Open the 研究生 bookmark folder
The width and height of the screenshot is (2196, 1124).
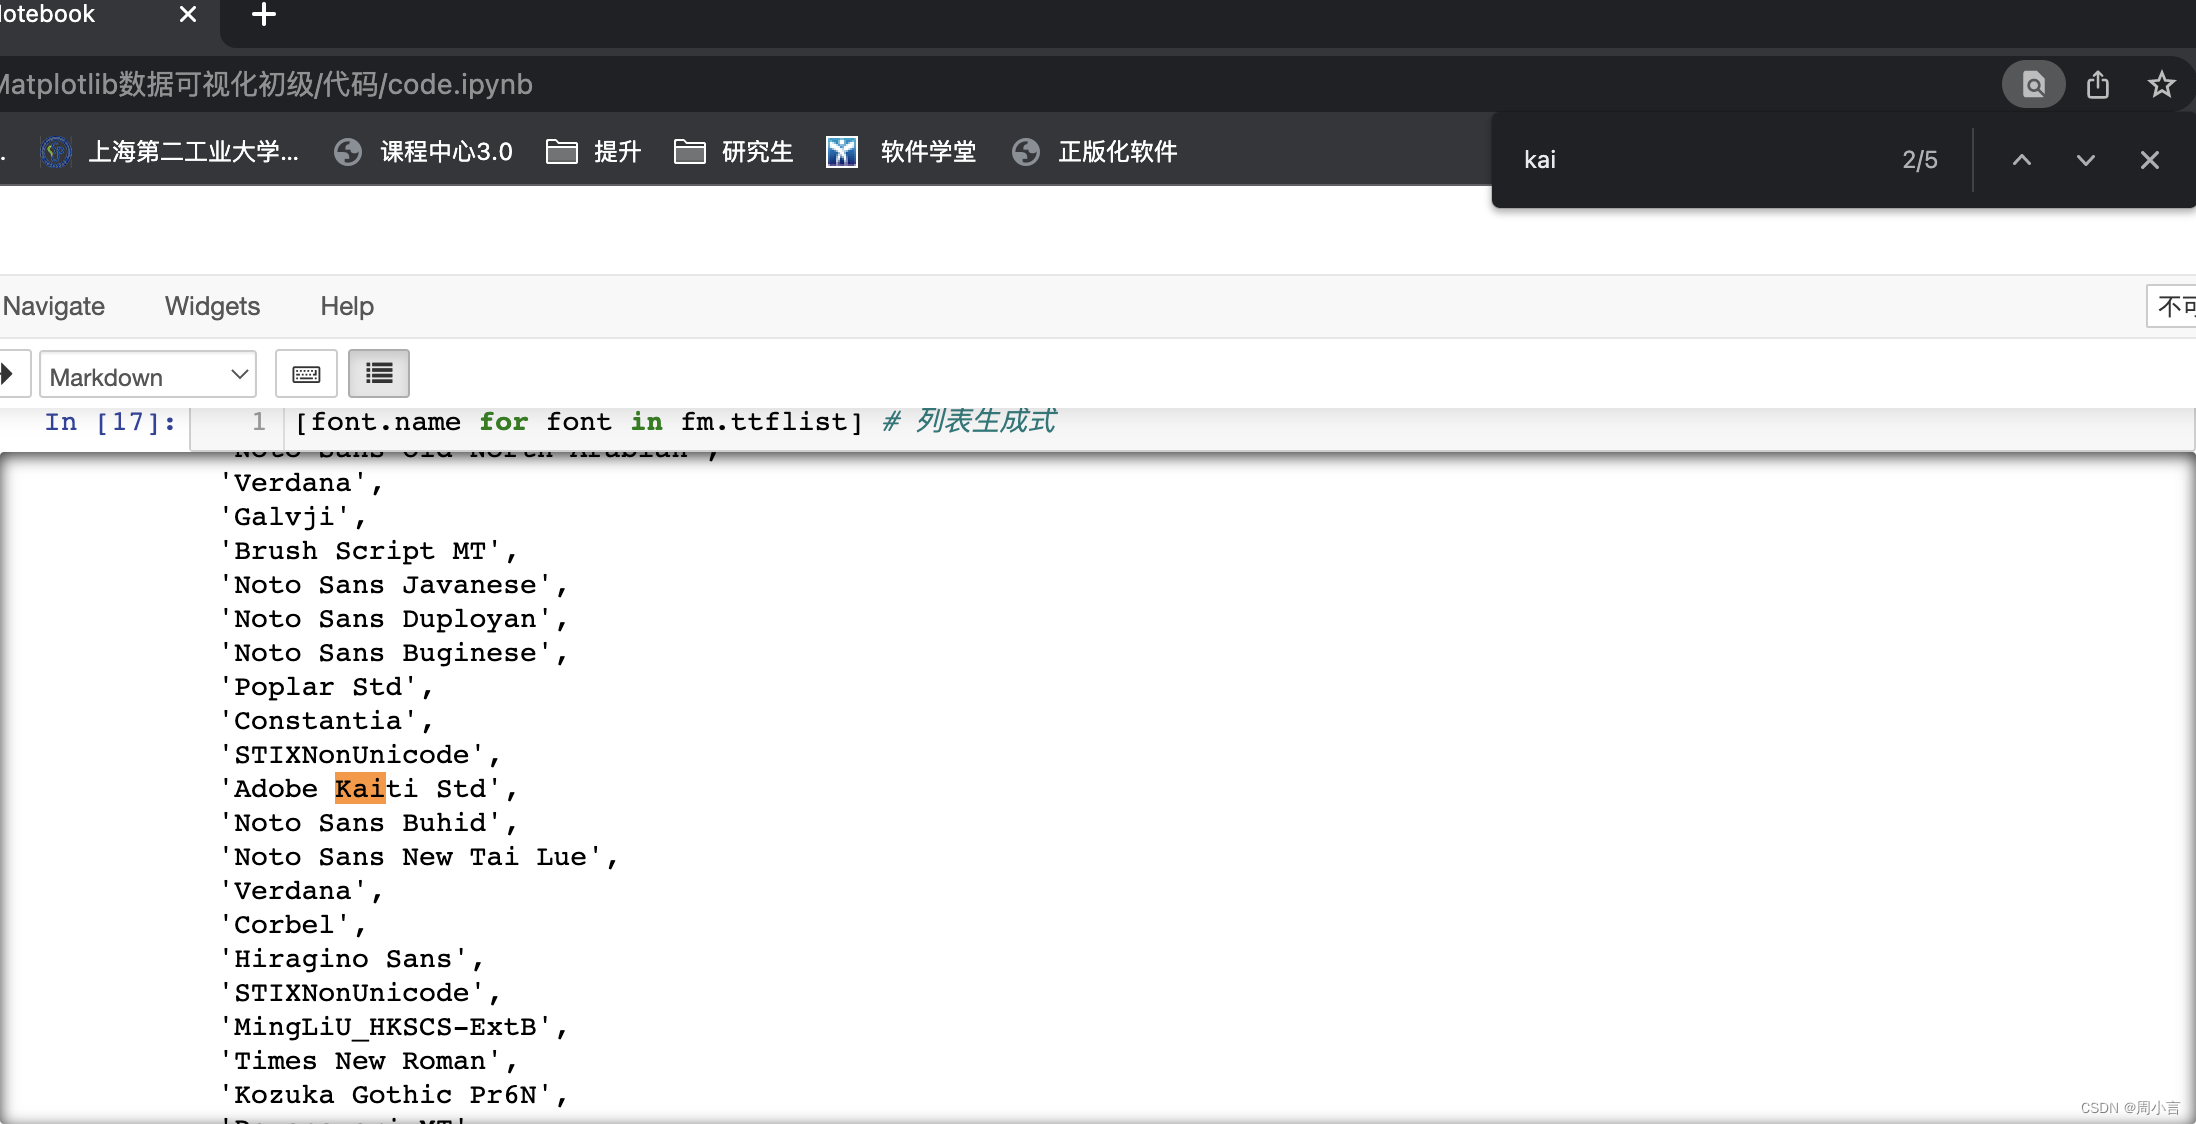click(733, 152)
